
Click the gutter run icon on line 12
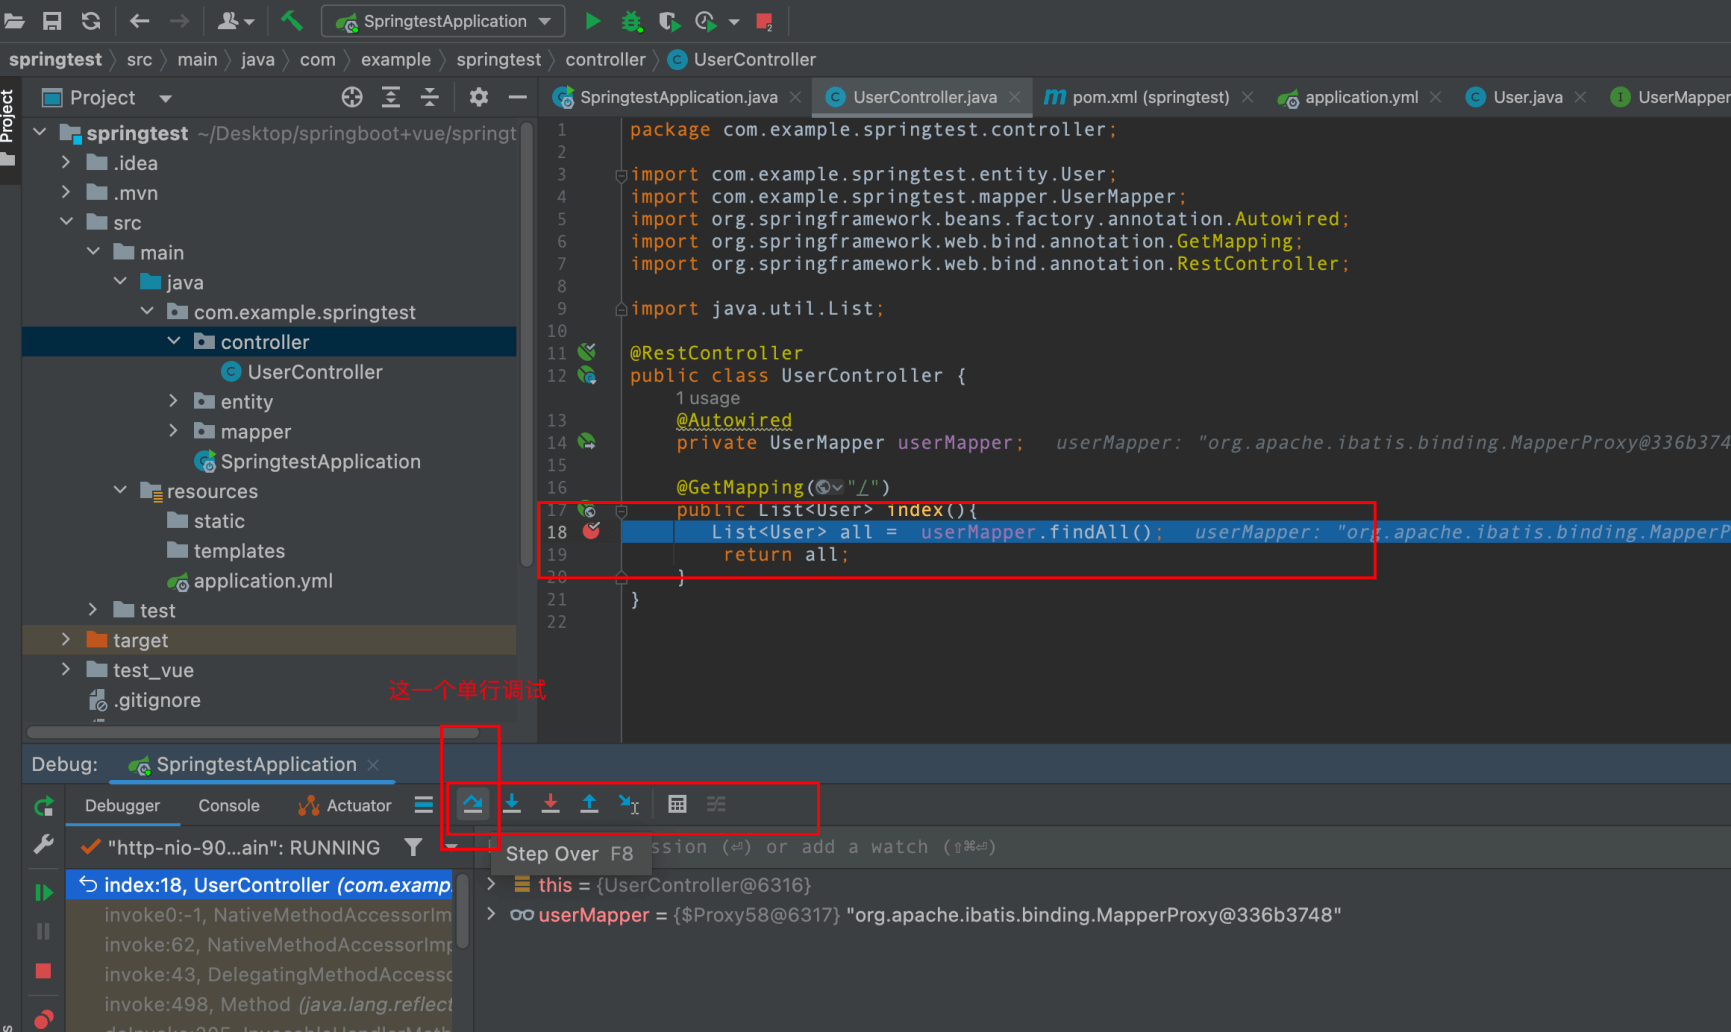pyautogui.click(x=587, y=375)
